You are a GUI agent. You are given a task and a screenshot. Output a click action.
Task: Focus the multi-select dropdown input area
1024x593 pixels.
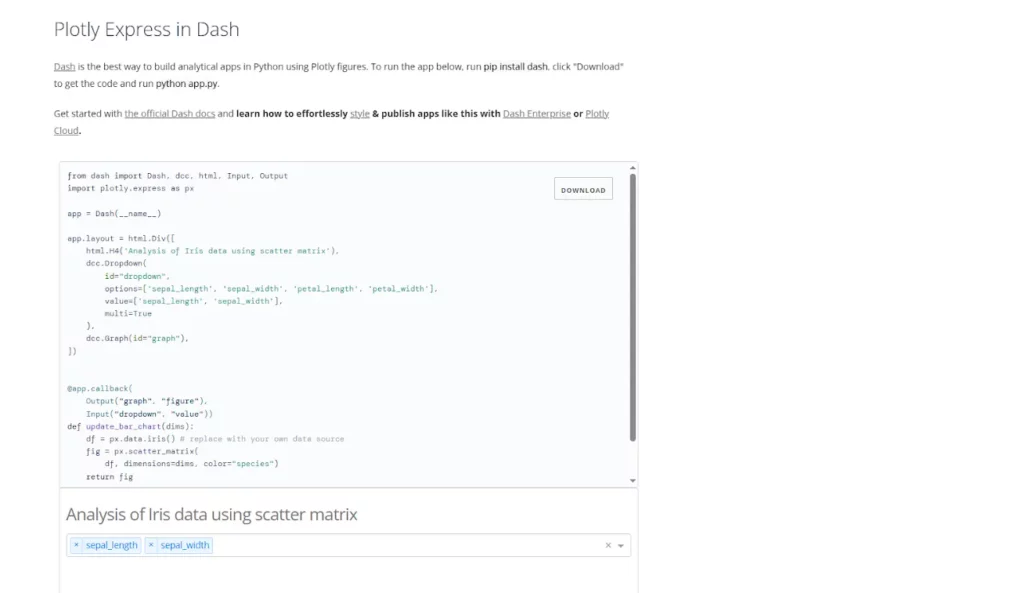point(348,545)
